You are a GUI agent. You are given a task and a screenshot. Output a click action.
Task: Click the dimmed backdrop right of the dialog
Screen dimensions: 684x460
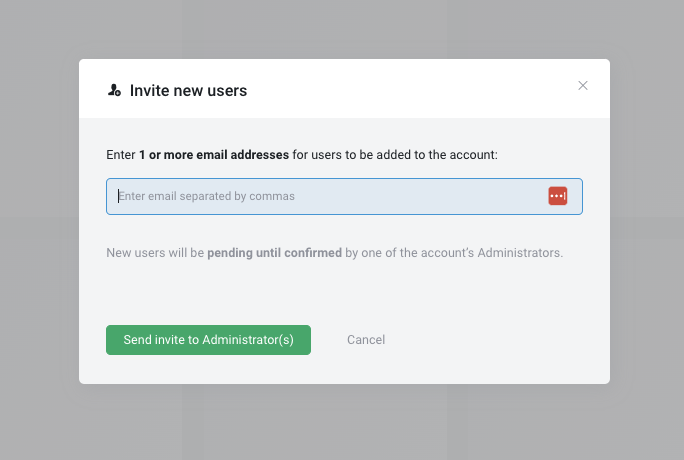[646, 230]
